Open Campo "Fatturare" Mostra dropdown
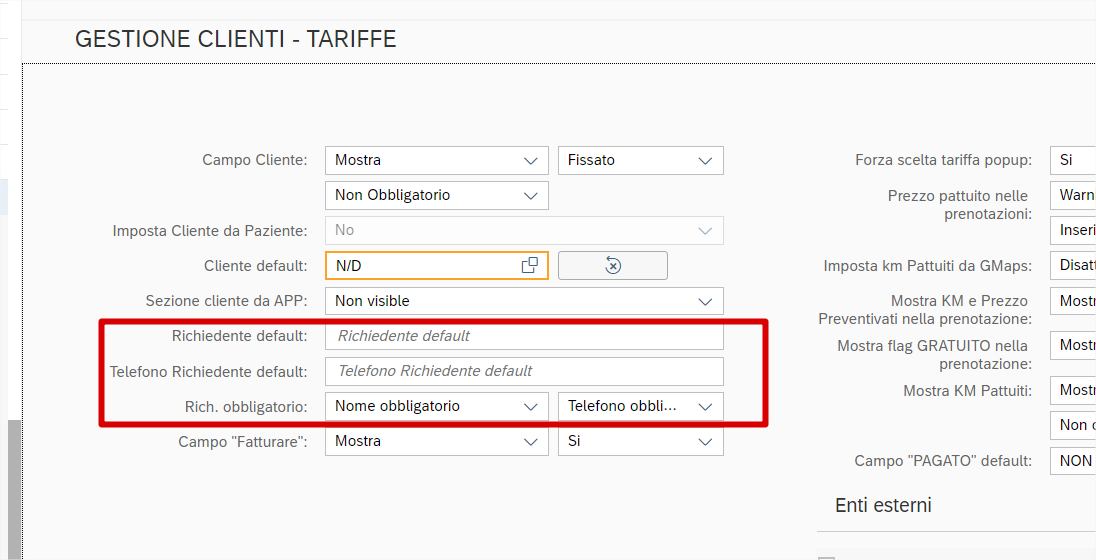Image resolution: width=1096 pixels, height=560 pixels. [436, 441]
